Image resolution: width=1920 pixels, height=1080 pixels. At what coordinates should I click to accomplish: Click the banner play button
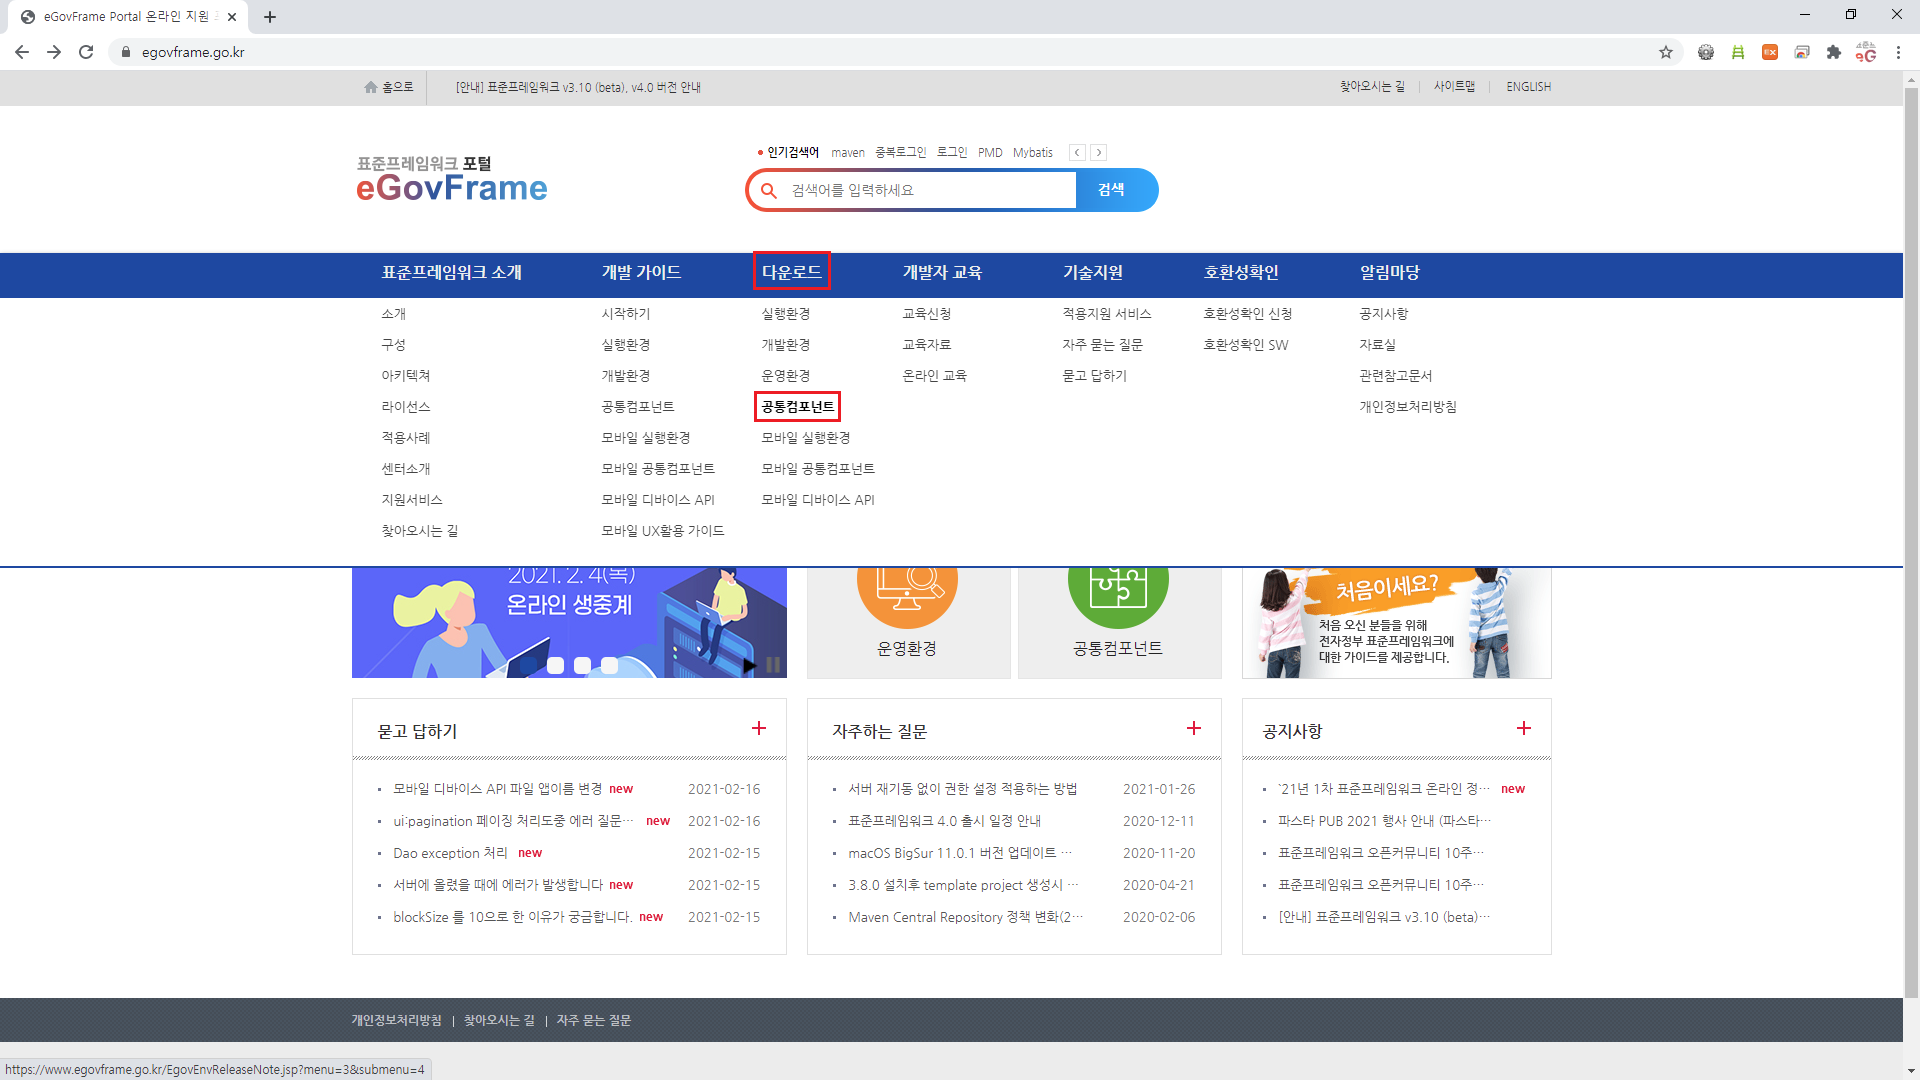(x=750, y=665)
